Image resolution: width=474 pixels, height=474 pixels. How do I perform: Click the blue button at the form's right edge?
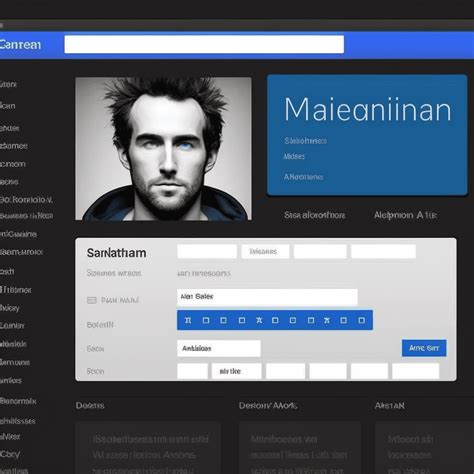(x=424, y=348)
